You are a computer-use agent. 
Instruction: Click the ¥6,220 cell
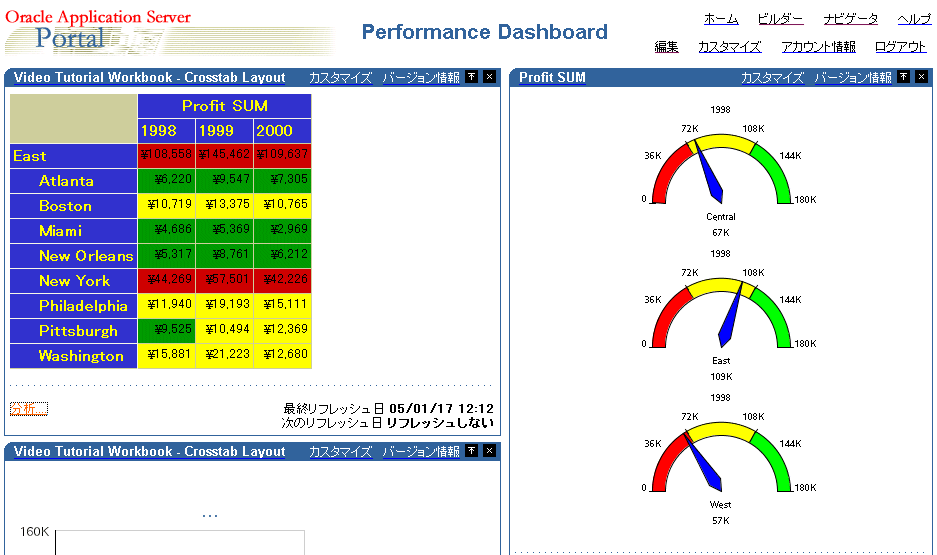tap(166, 180)
